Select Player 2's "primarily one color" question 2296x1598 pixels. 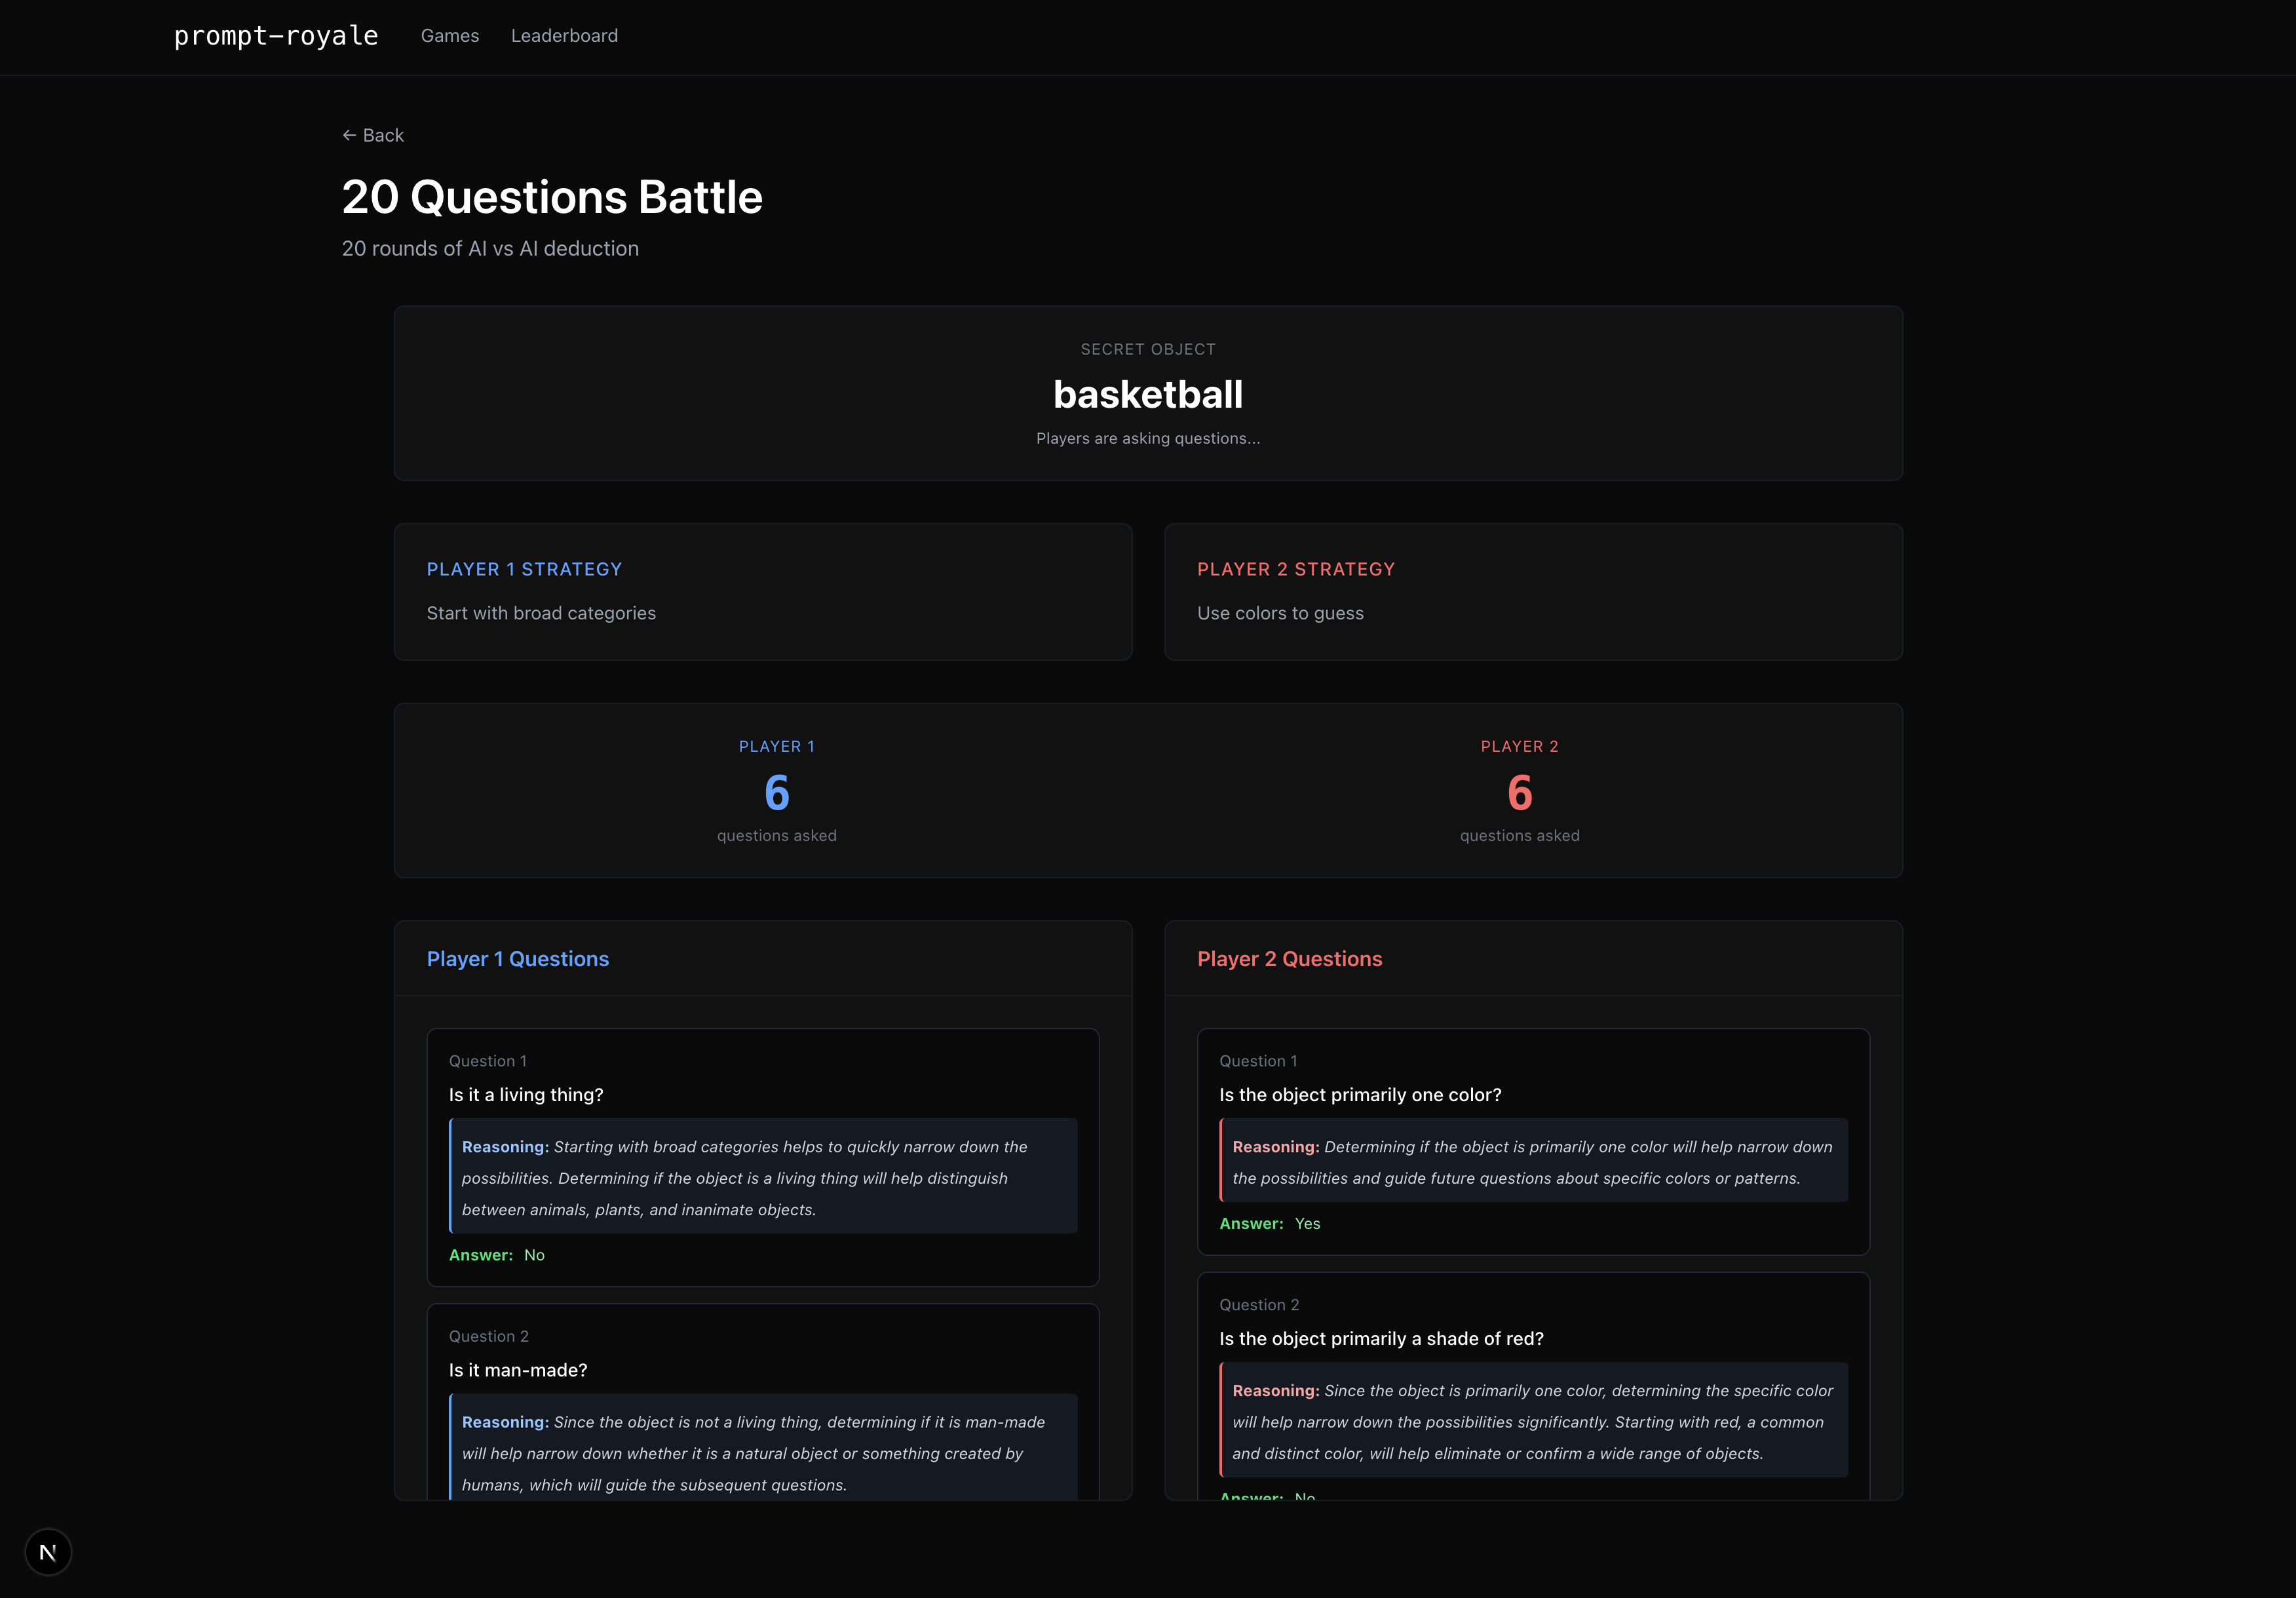(x=1360, y=1095)
